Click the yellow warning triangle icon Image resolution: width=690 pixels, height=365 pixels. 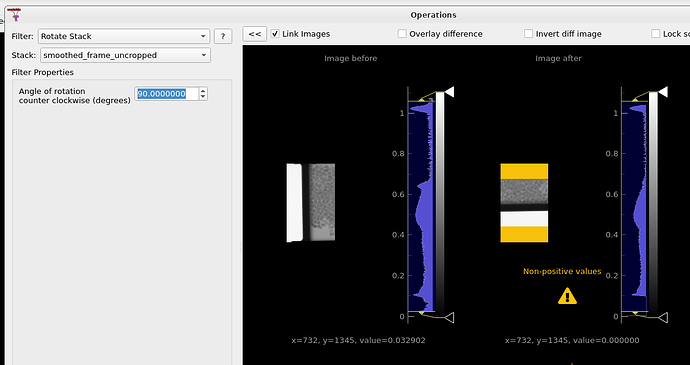click(x=567, y=296)
